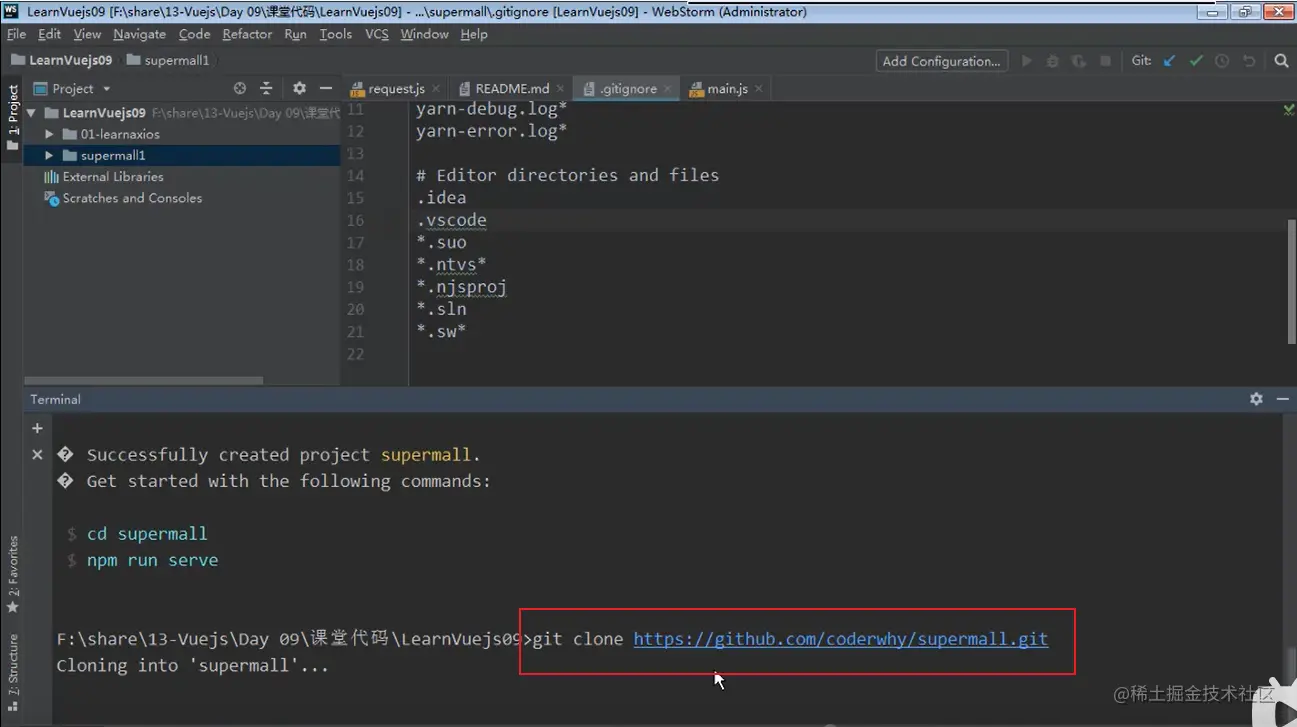Viewport: 1297px width, 727px height.
Task: Switch to the README.md tab
Action: 512,89
